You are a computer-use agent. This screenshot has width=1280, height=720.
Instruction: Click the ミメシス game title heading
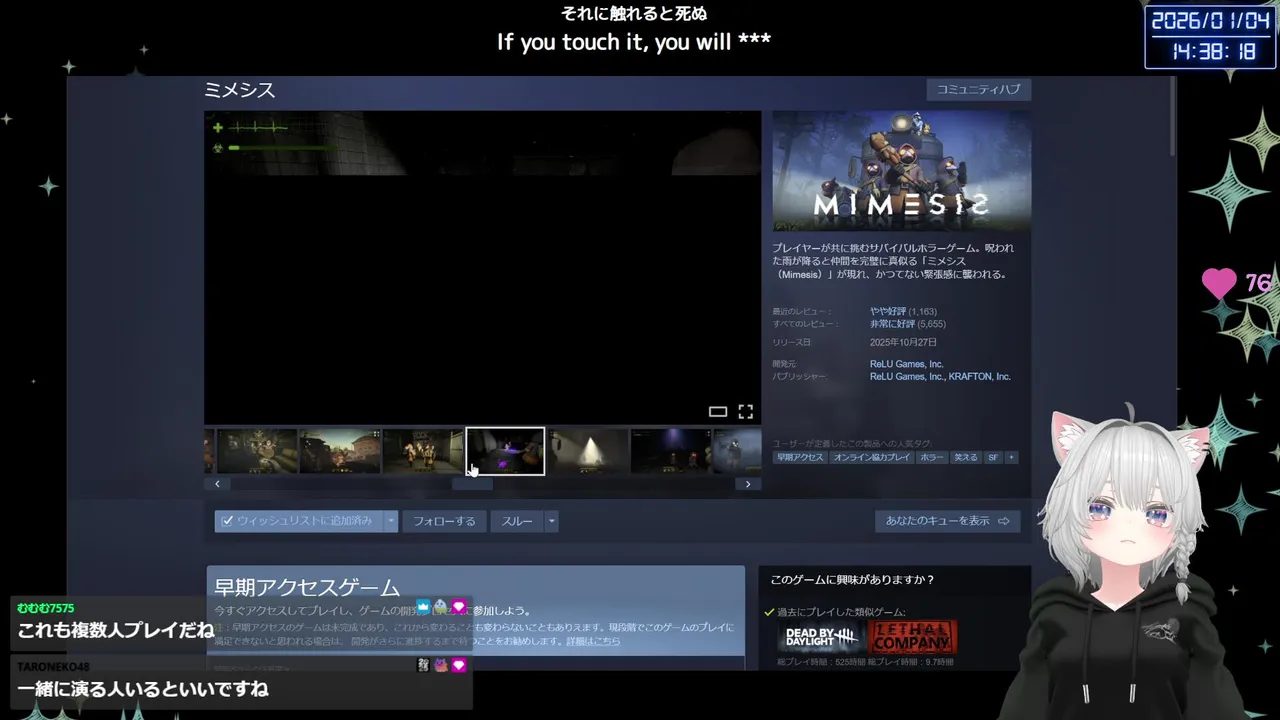point(240,90)
